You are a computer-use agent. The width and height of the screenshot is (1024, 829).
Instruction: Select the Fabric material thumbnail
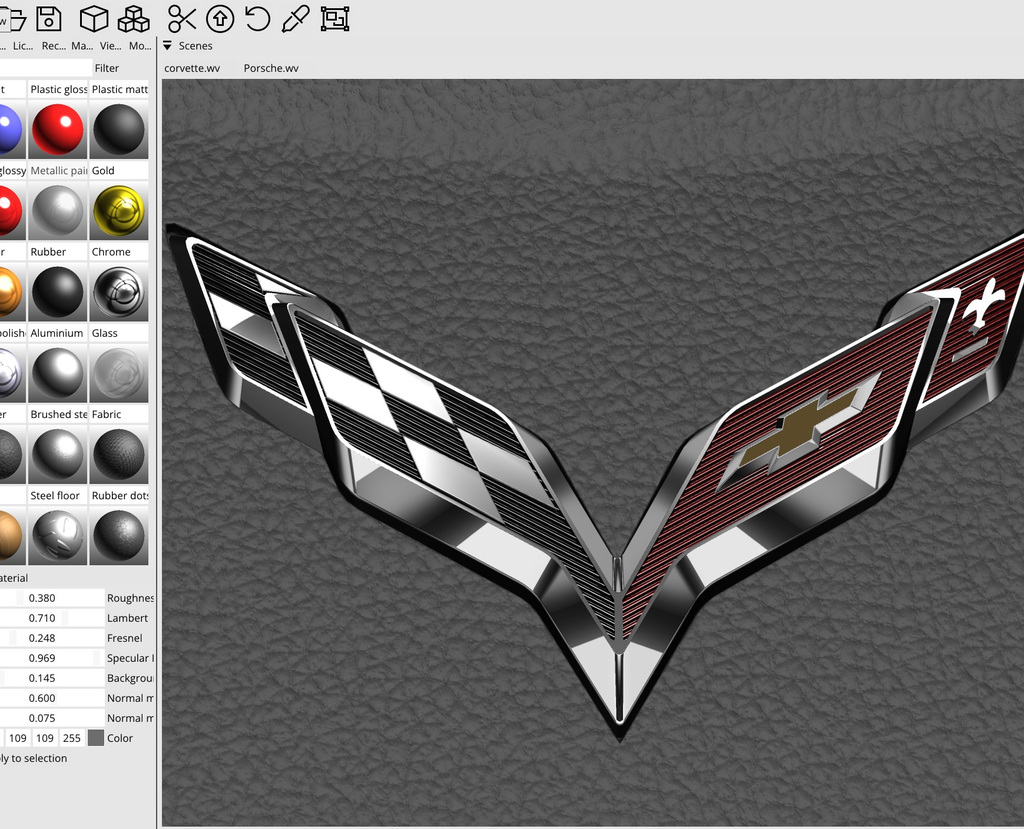coord(119,453)
